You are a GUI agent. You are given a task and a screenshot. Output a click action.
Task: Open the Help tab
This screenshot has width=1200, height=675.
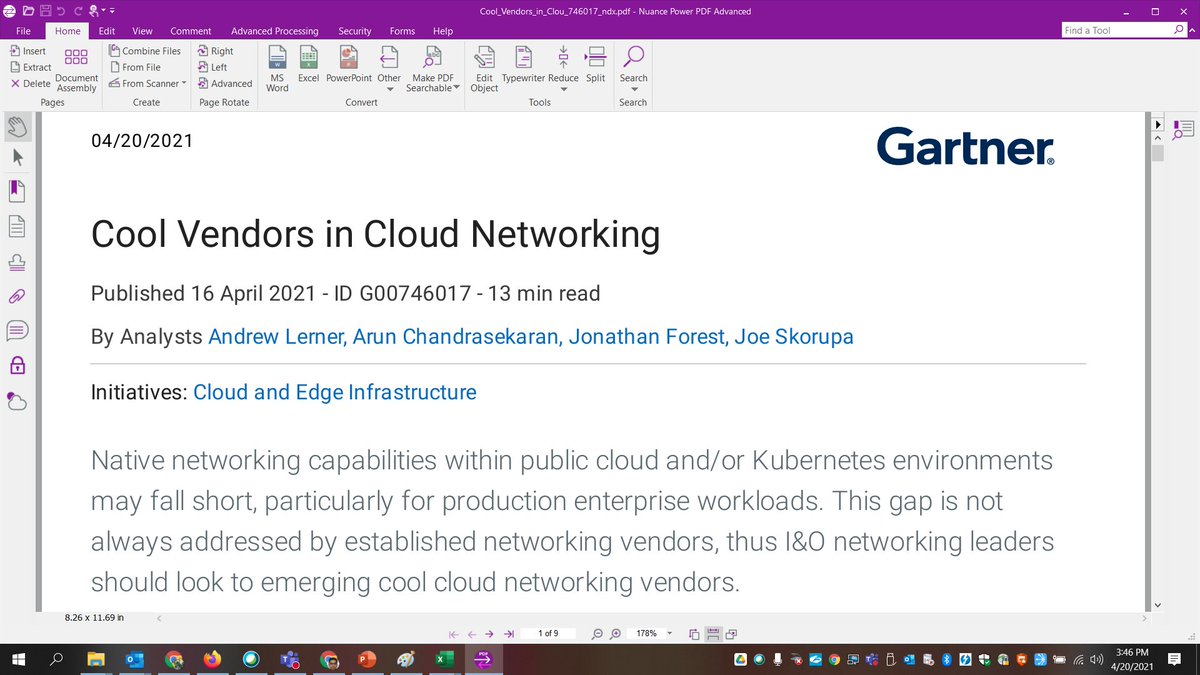pyautogui.click(x=442, y=31)
